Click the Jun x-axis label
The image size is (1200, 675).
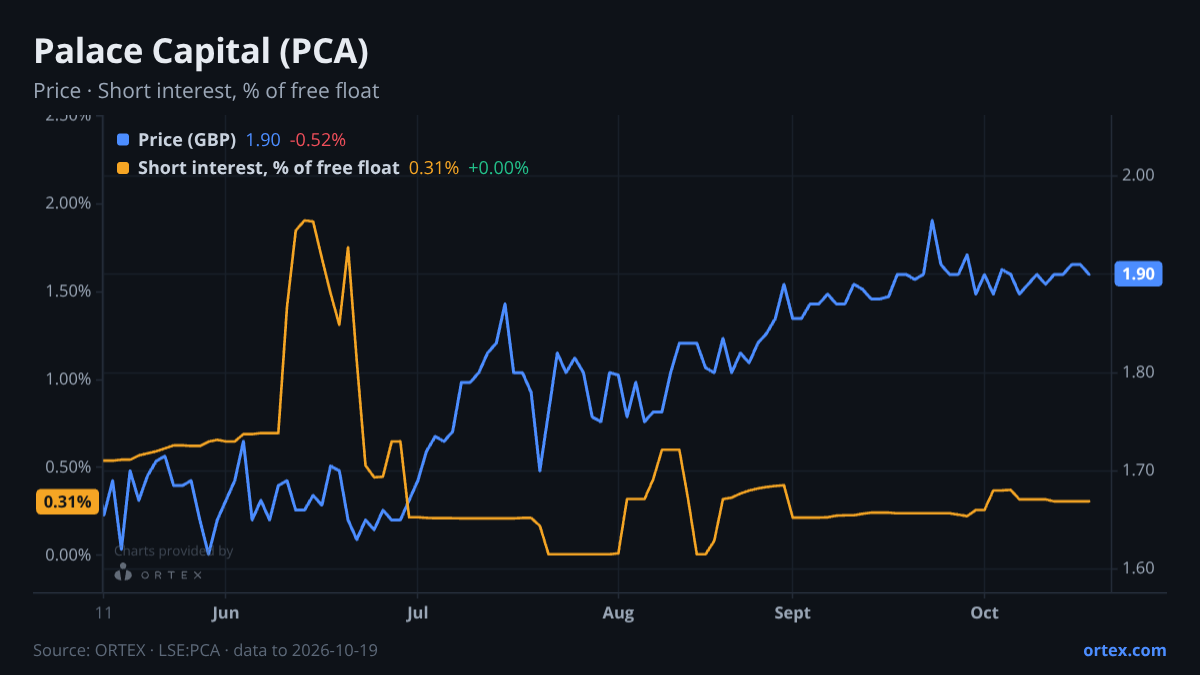tap(226, 613)
